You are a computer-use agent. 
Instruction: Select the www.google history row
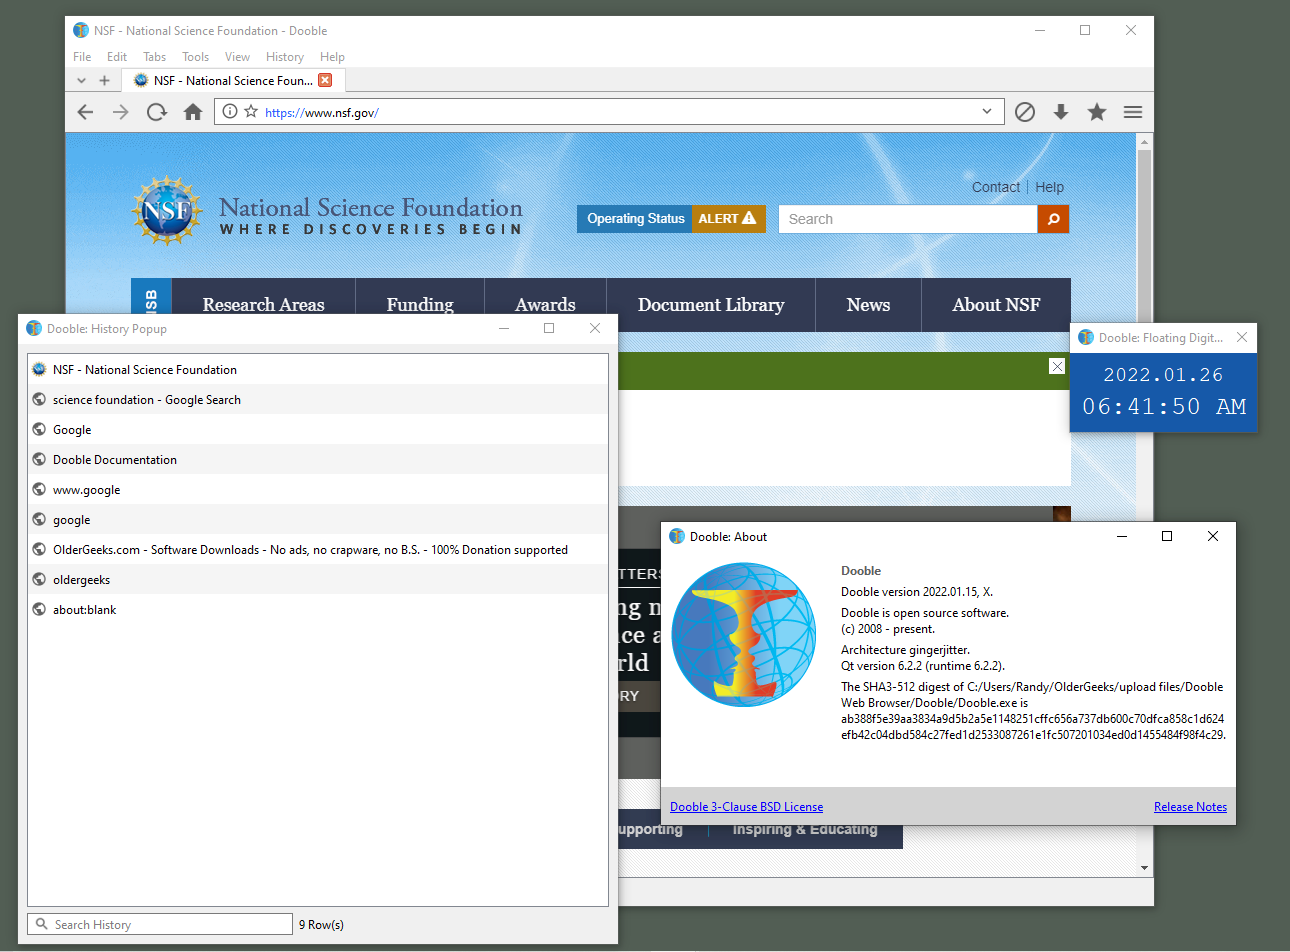click(318, 489)
